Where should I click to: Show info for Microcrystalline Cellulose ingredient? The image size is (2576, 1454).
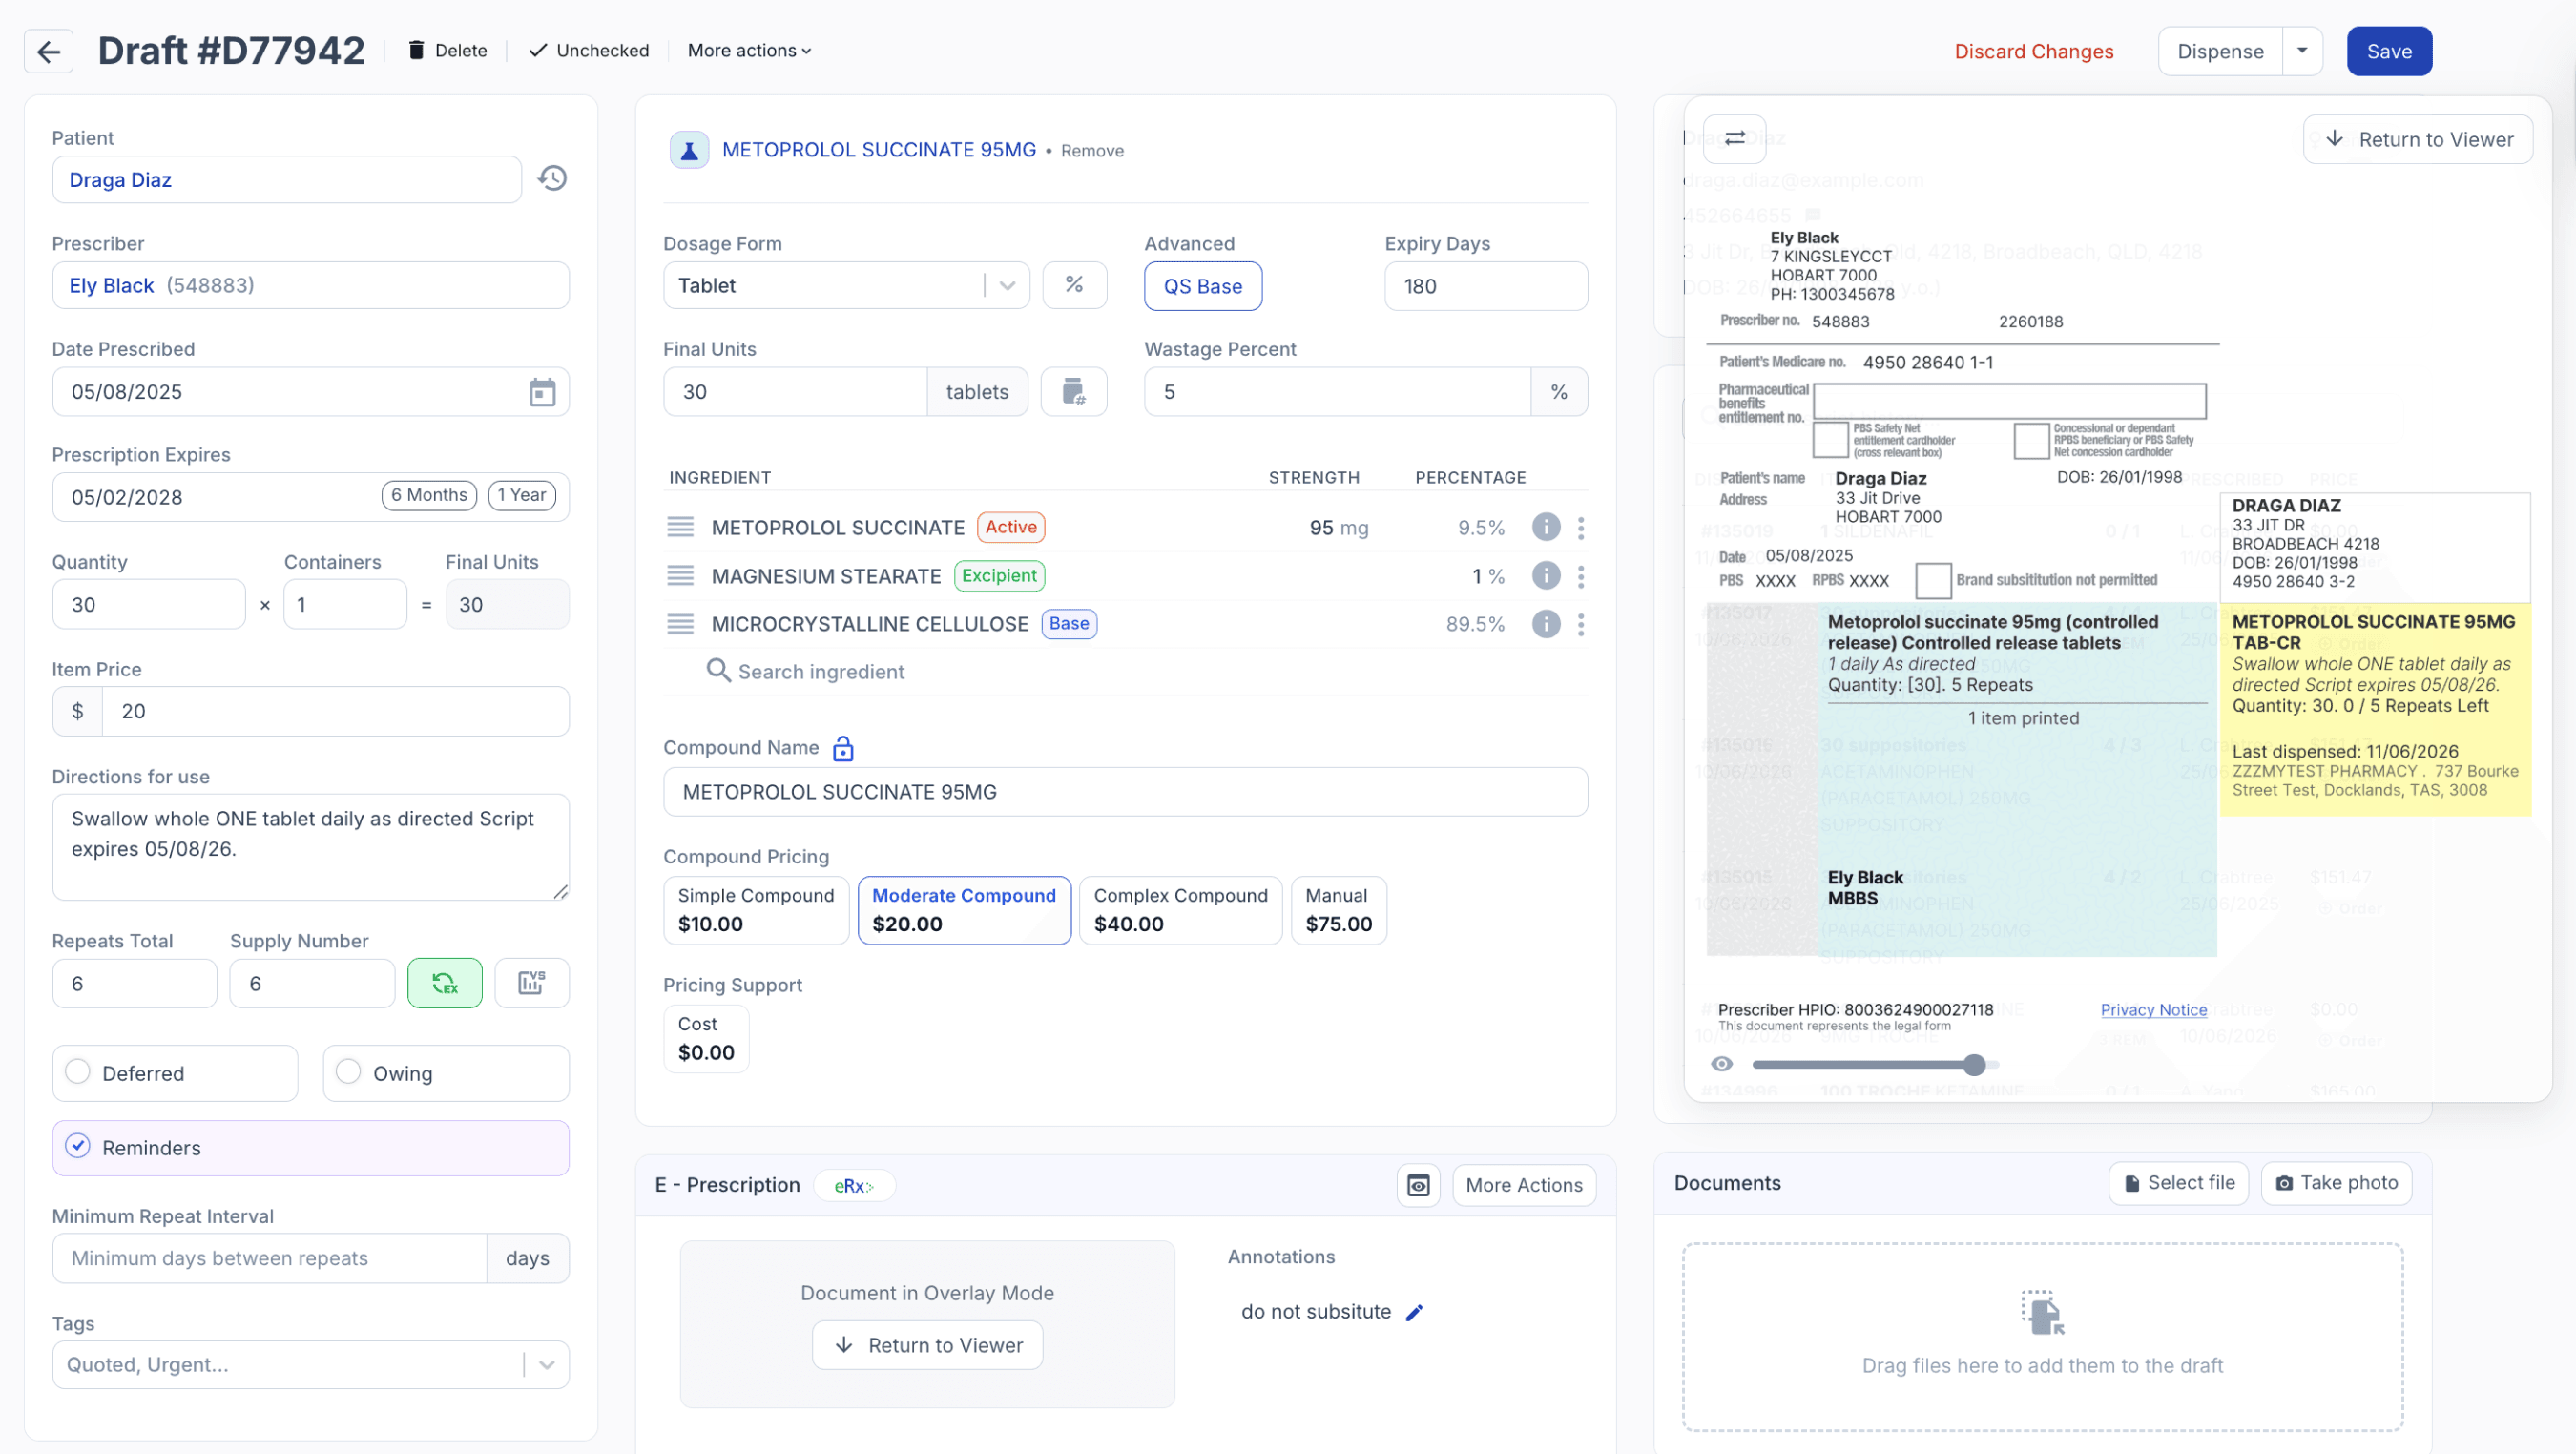(1546, 624)
